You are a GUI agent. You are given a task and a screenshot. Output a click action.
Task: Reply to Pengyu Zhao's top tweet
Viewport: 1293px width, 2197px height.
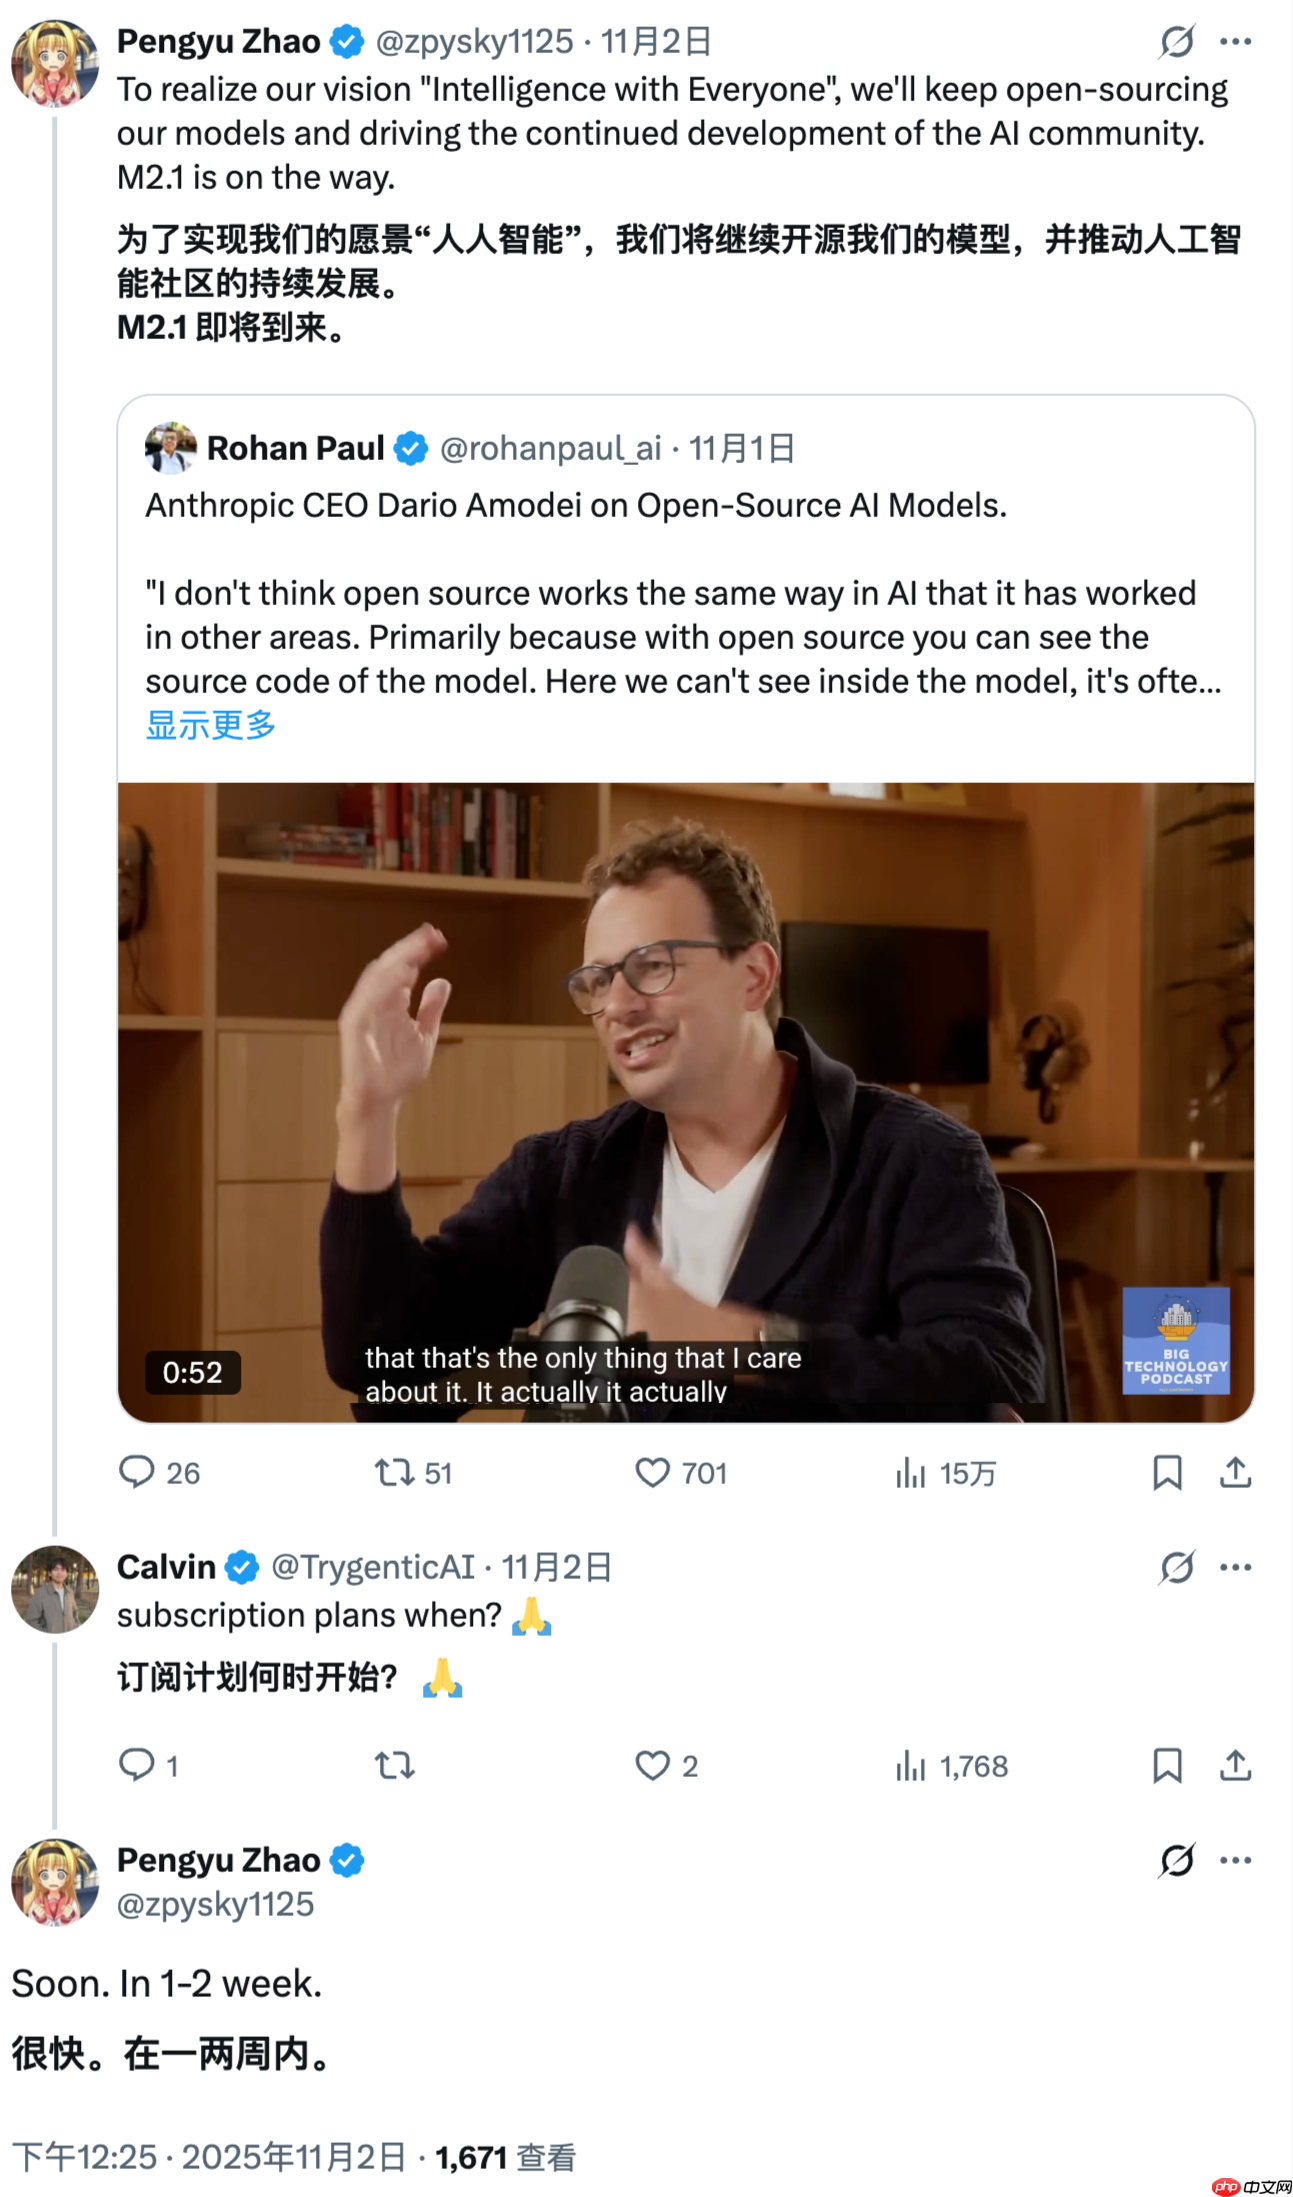137,1472
